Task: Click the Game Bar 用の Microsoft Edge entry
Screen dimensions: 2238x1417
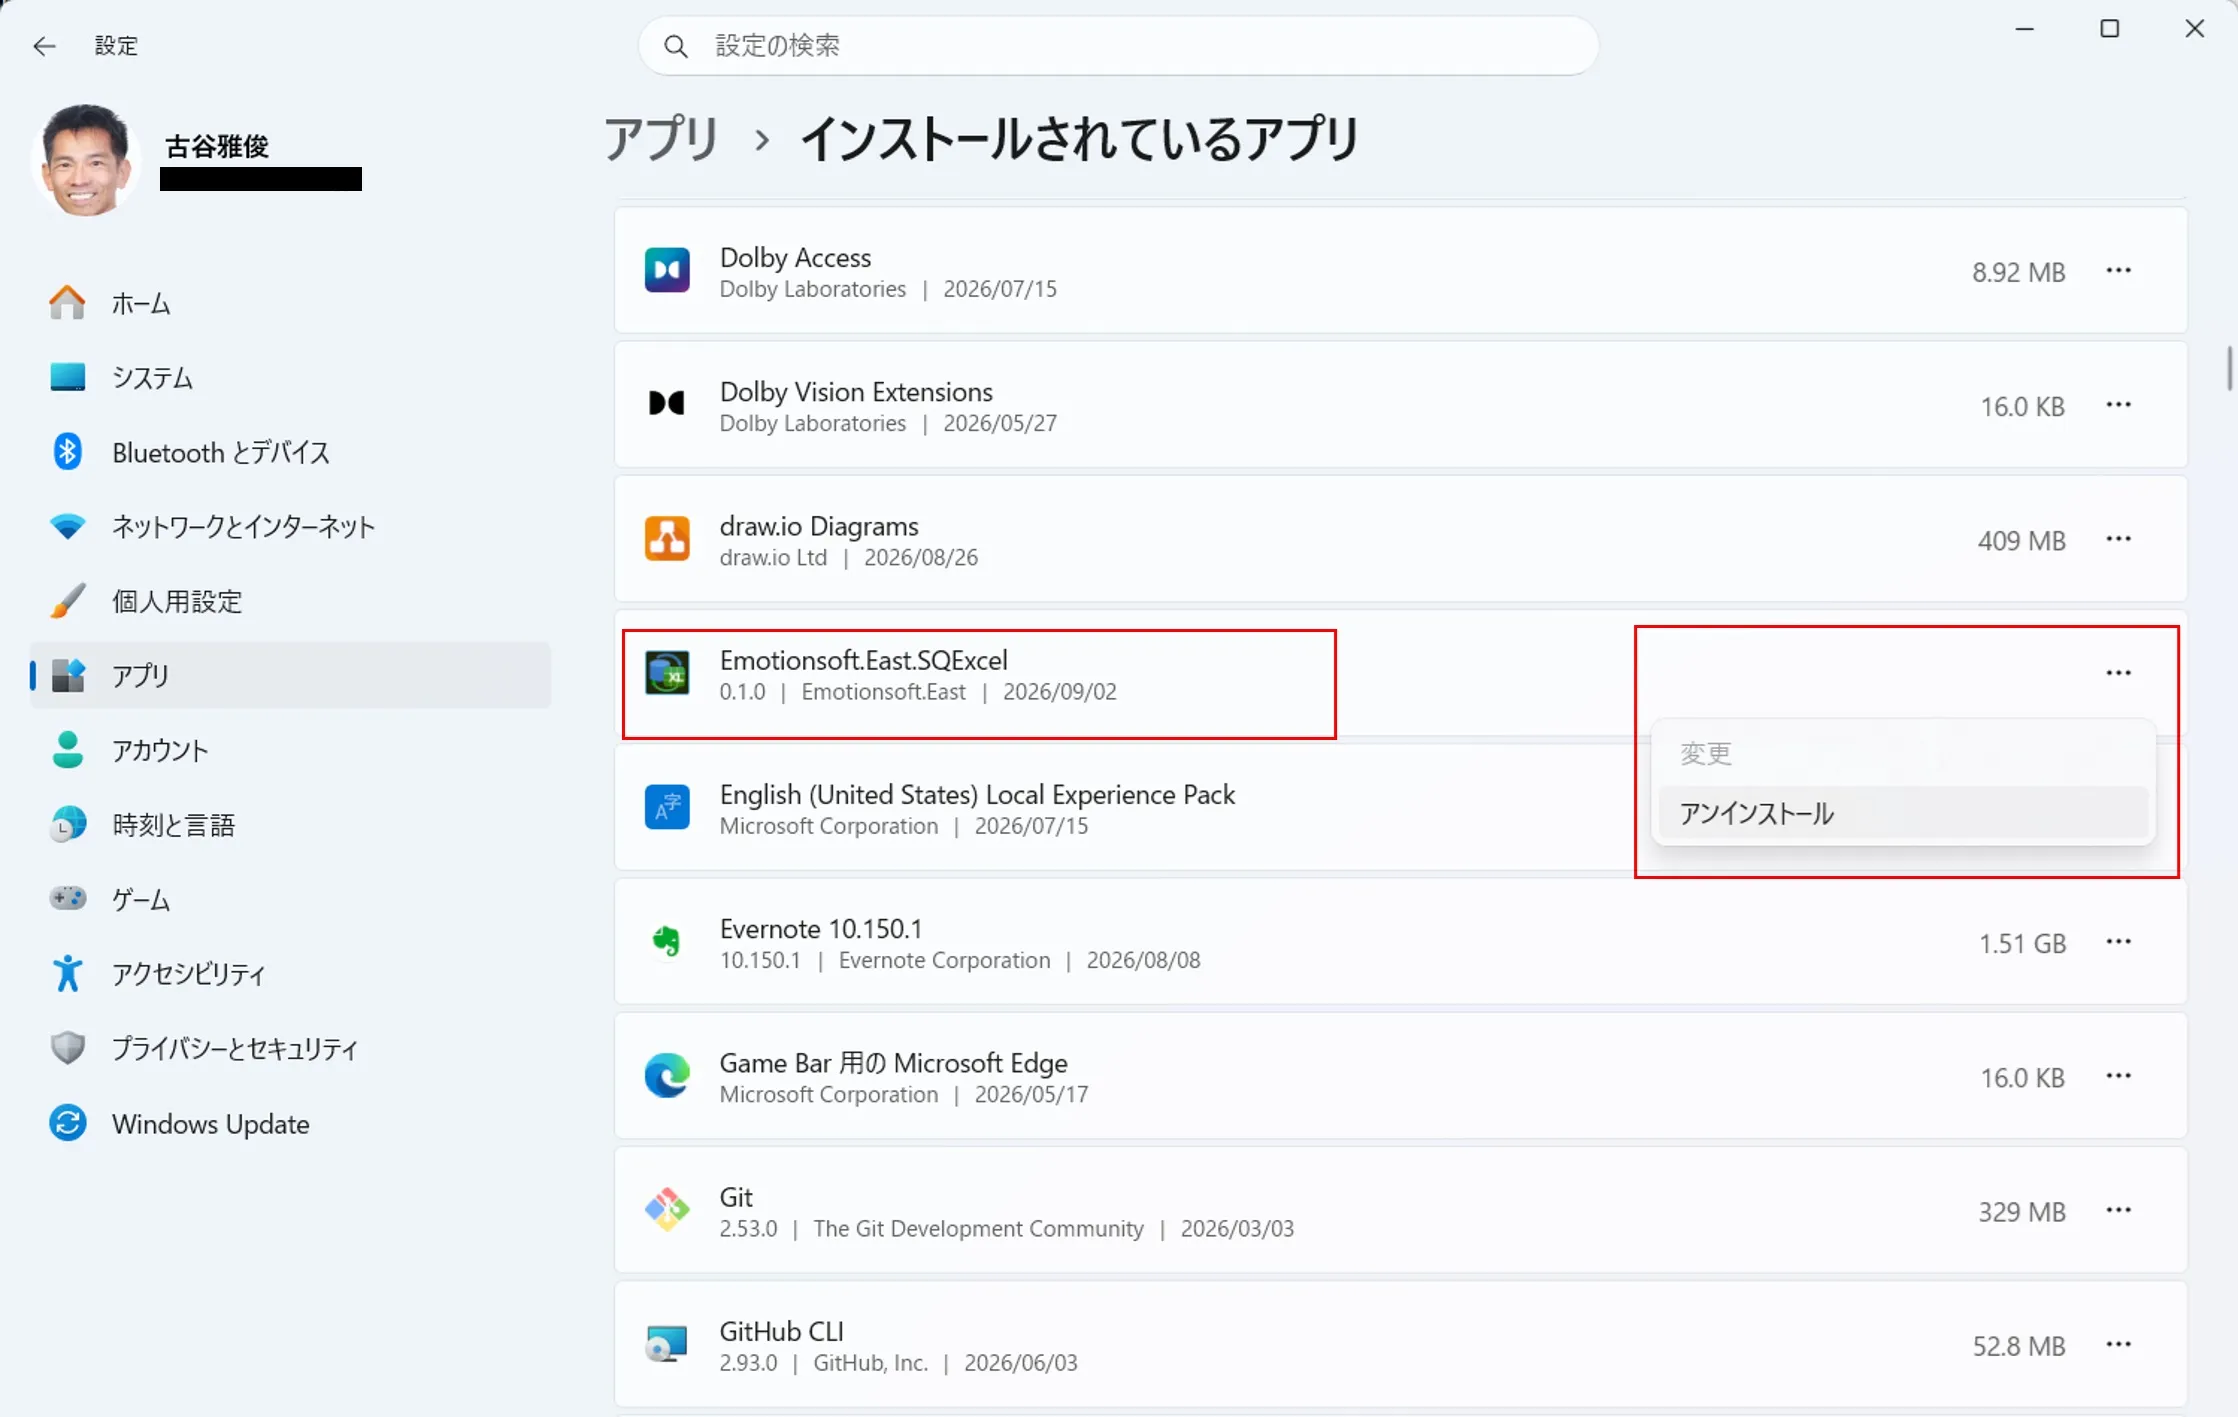Action: 1400,1076
